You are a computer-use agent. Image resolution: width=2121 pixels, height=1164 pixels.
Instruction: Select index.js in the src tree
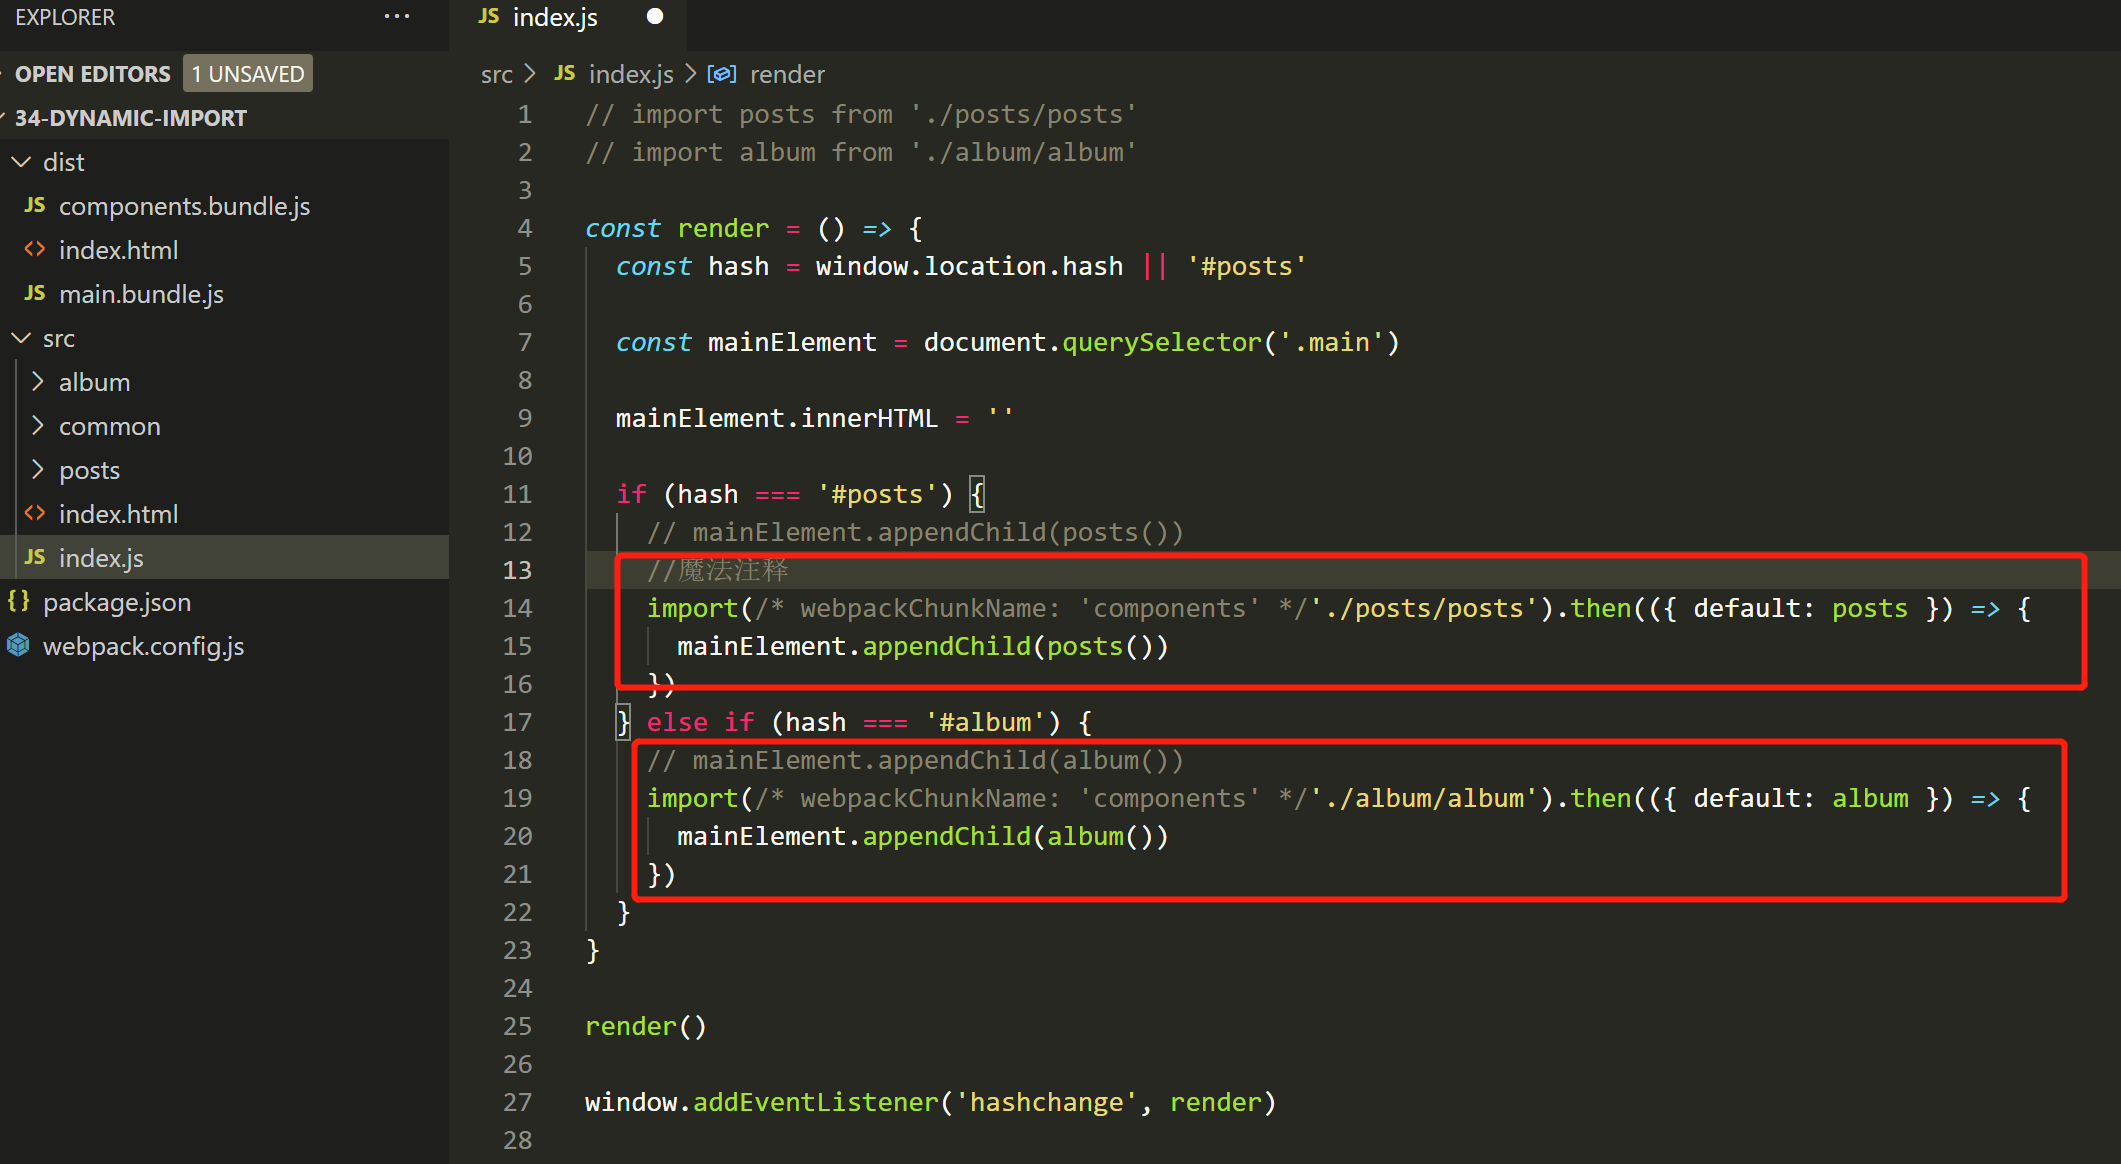pyautogui.click(x=101, y=557)
